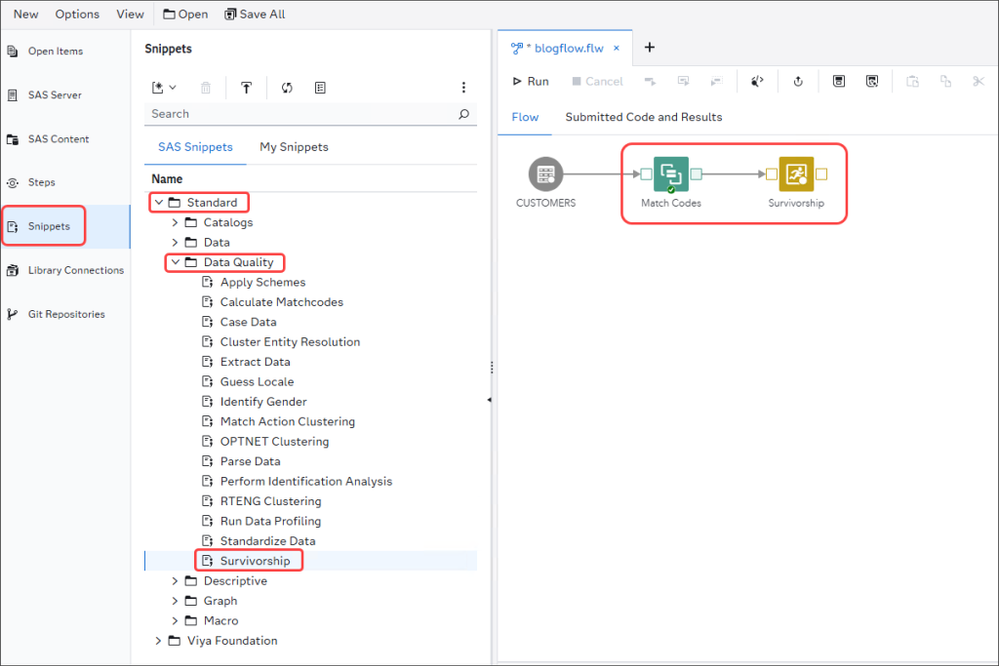Open Git Repositories pane
Viewport: 999px width, 666px height.
pos(66,314)
